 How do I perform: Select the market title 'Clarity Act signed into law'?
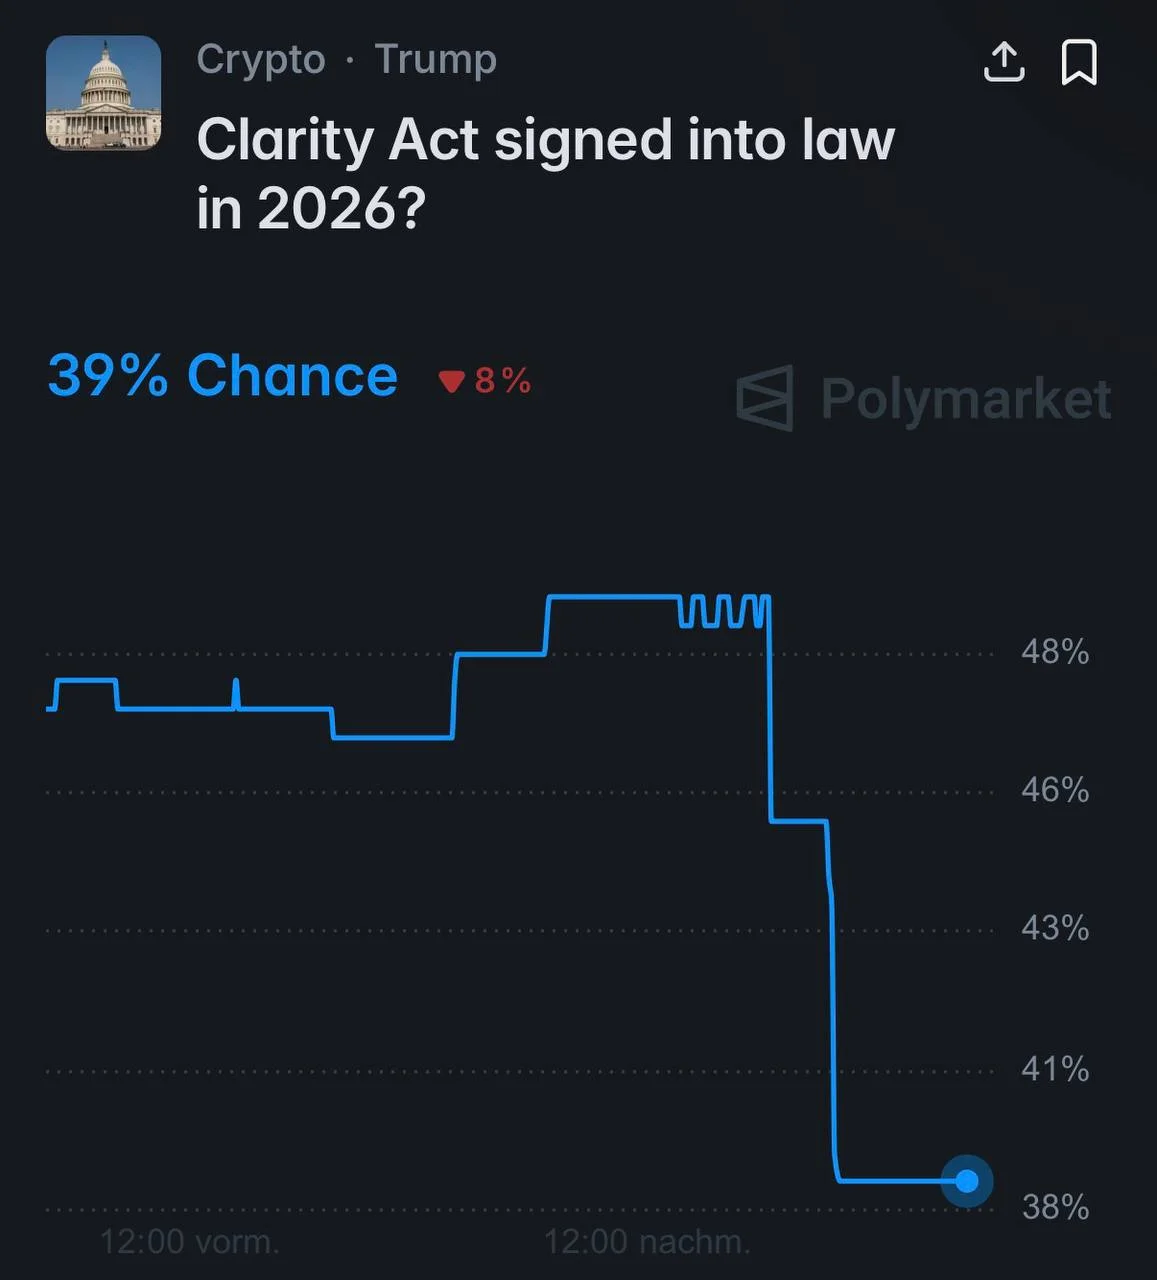tap(545, 139)
